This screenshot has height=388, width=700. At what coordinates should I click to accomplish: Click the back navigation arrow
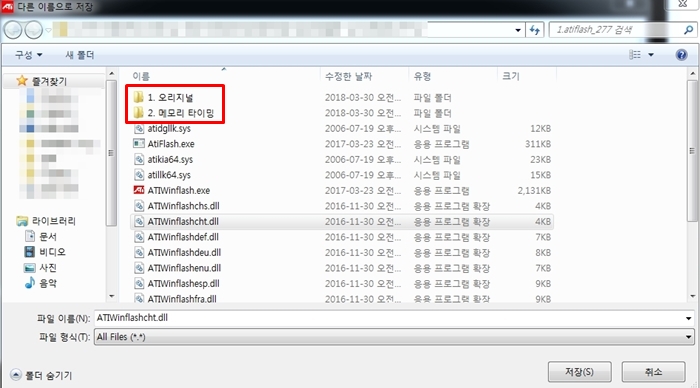click(13, 30)
